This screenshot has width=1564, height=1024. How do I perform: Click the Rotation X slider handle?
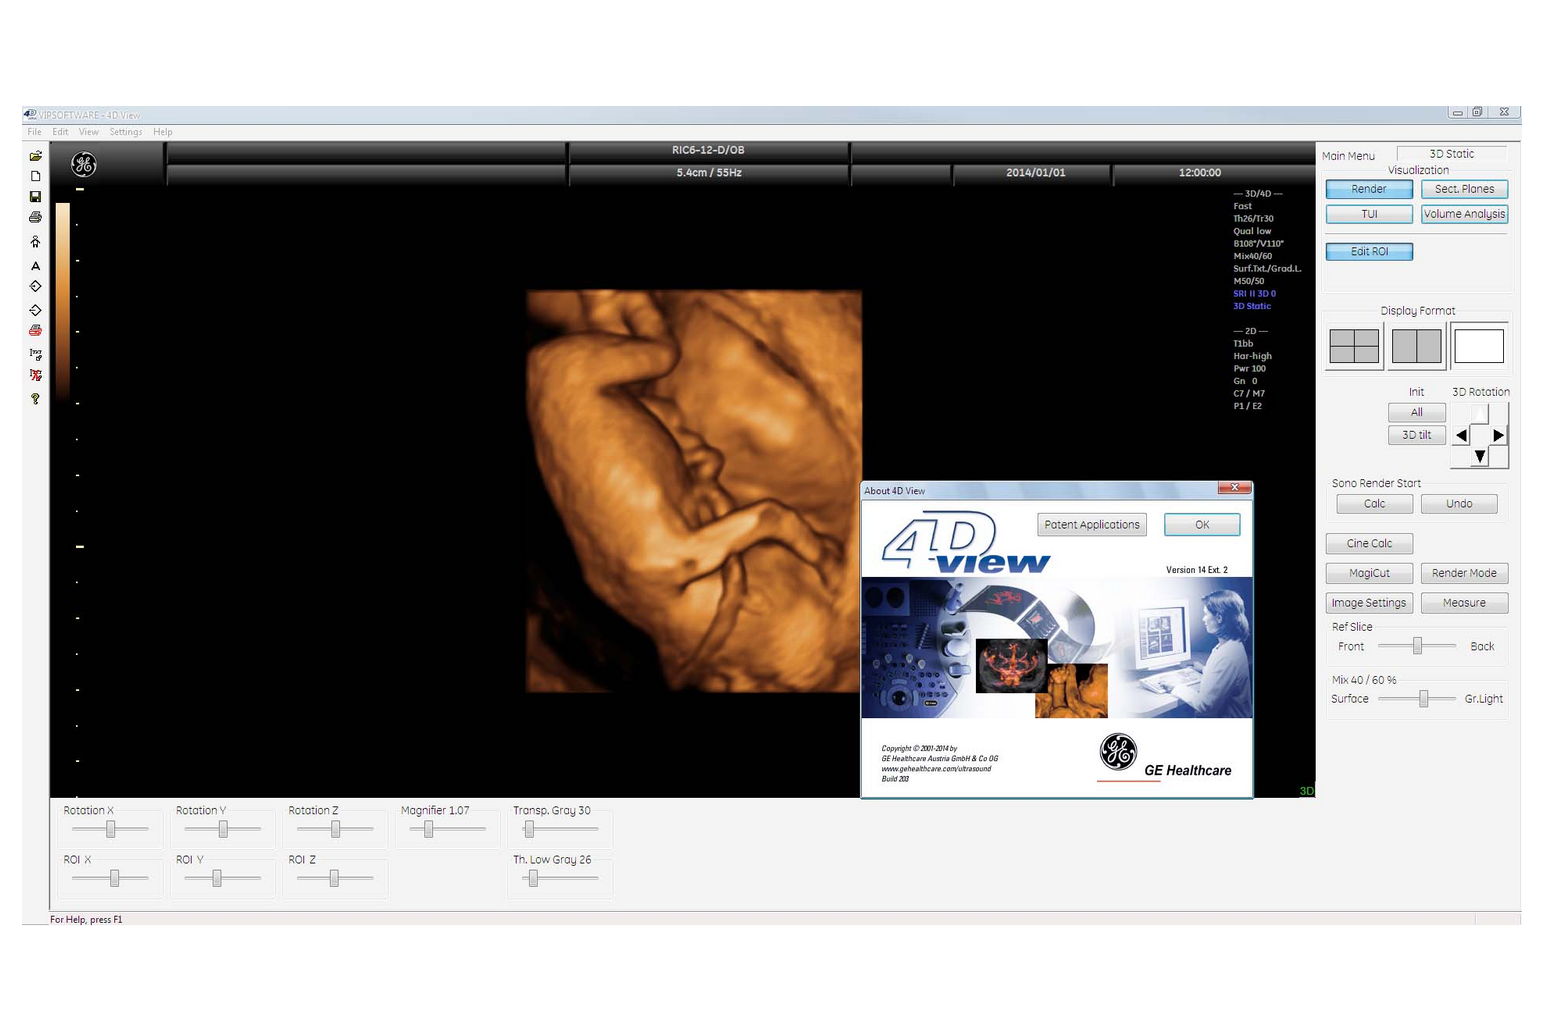pyautogui.click(x=111, y=829)
